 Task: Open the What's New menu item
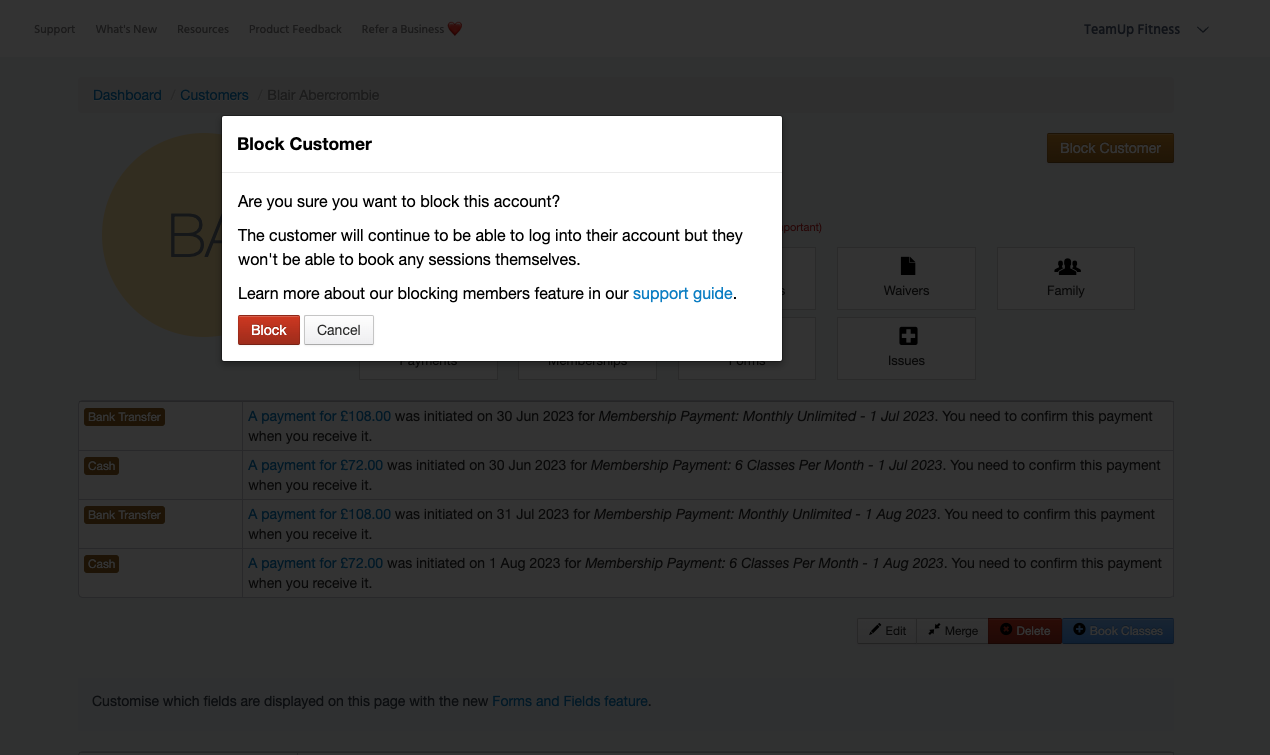pos(126,30)
